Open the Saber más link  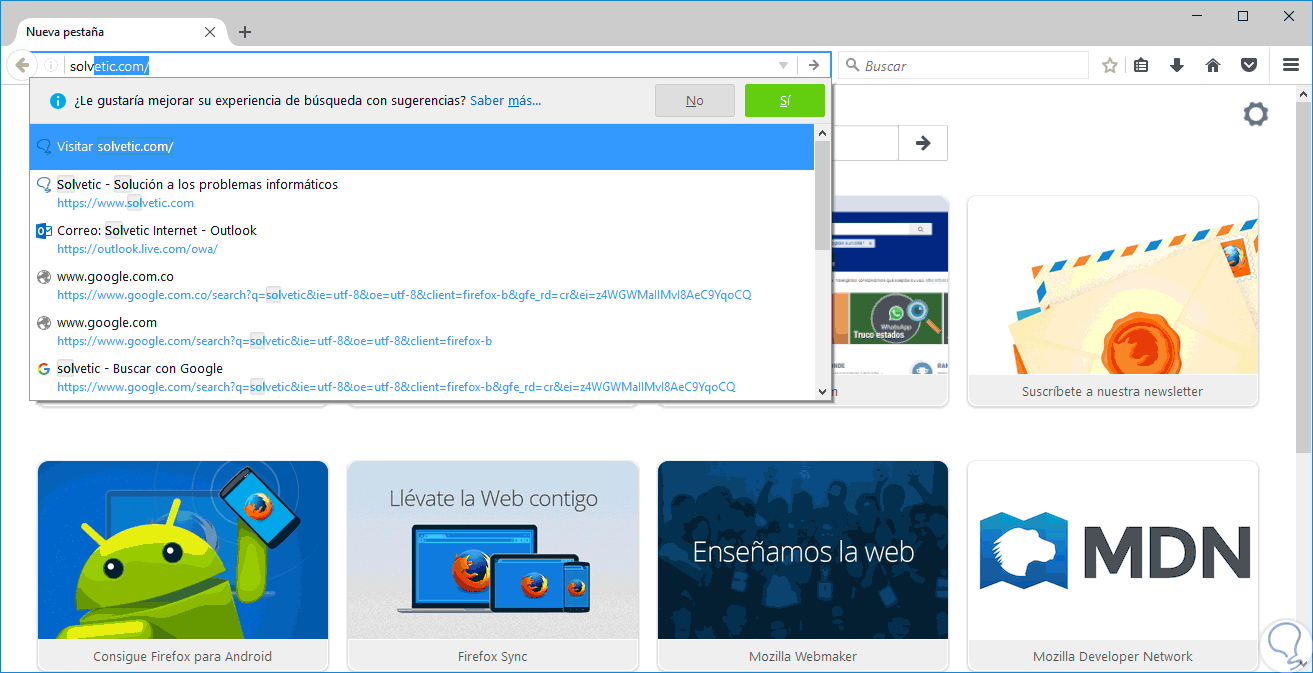pyautogui.click(x=505, y=101)
